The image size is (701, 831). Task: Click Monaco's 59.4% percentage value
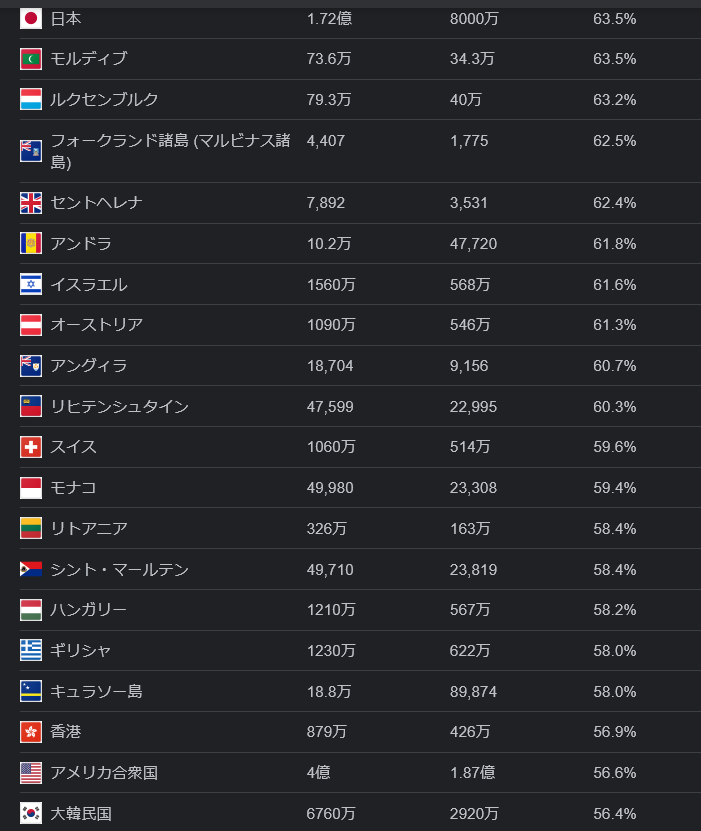[x=614, y=488]
